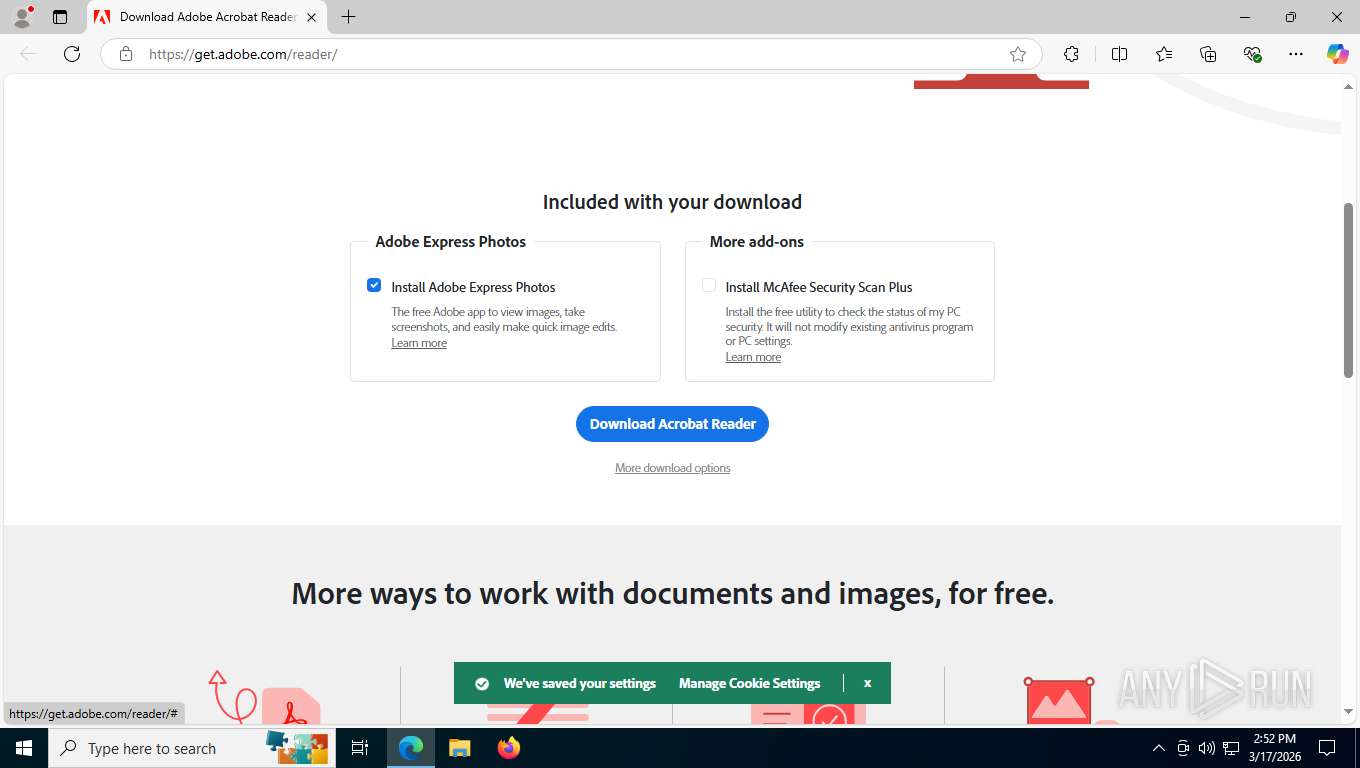This screenshot has width=1360, height=768.
Task: Click the puzzle search highlight in taskbar
Action: 297,746
